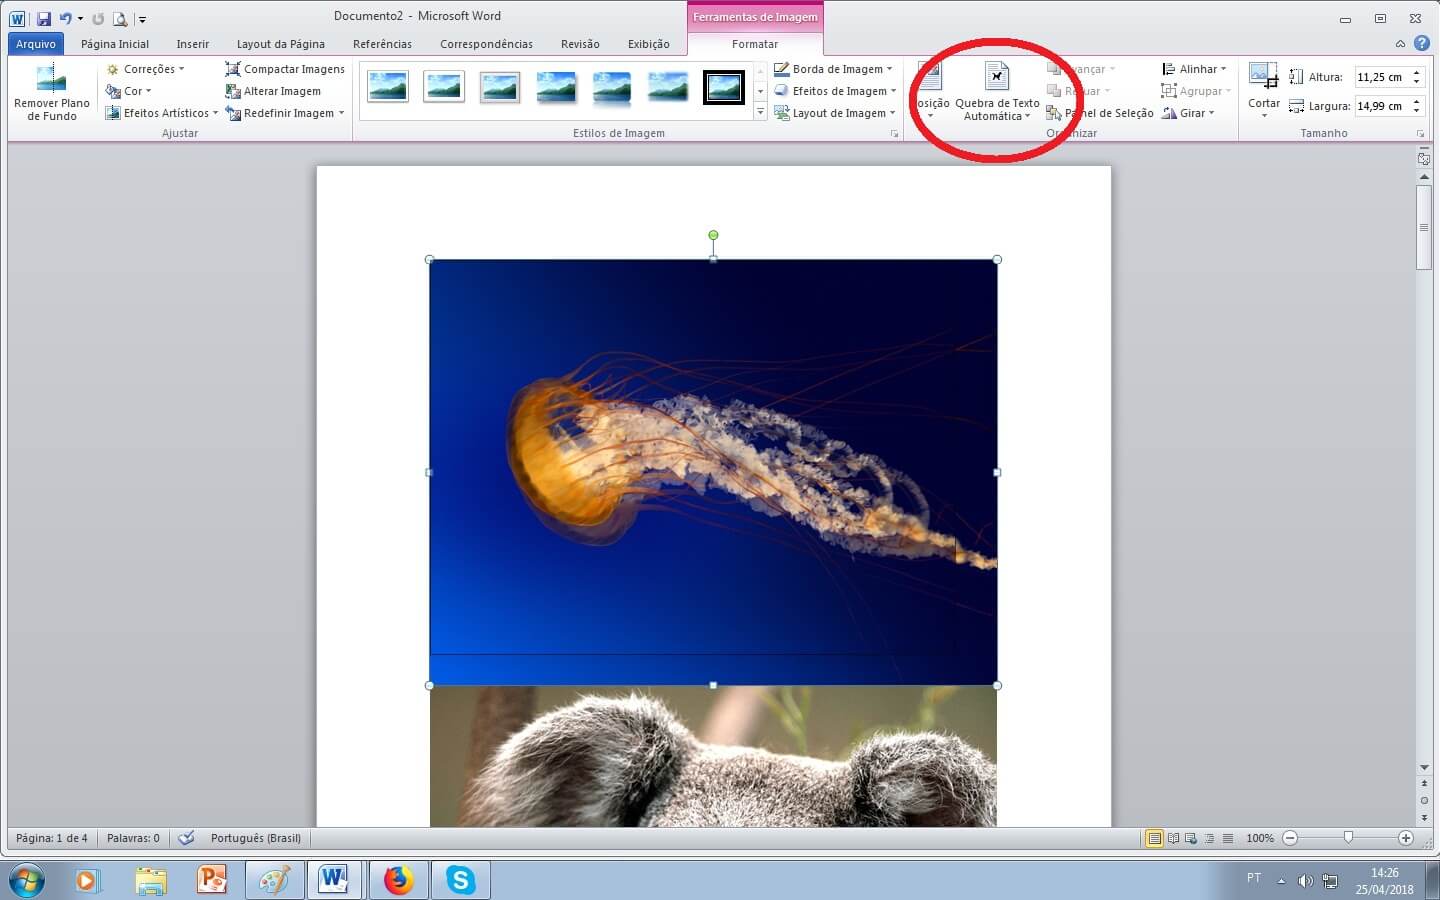Click the Português (Brasil) language indicator
The height and width of the screenshot is (900, 1440).
pyautogui.click(x=255, y=838)
